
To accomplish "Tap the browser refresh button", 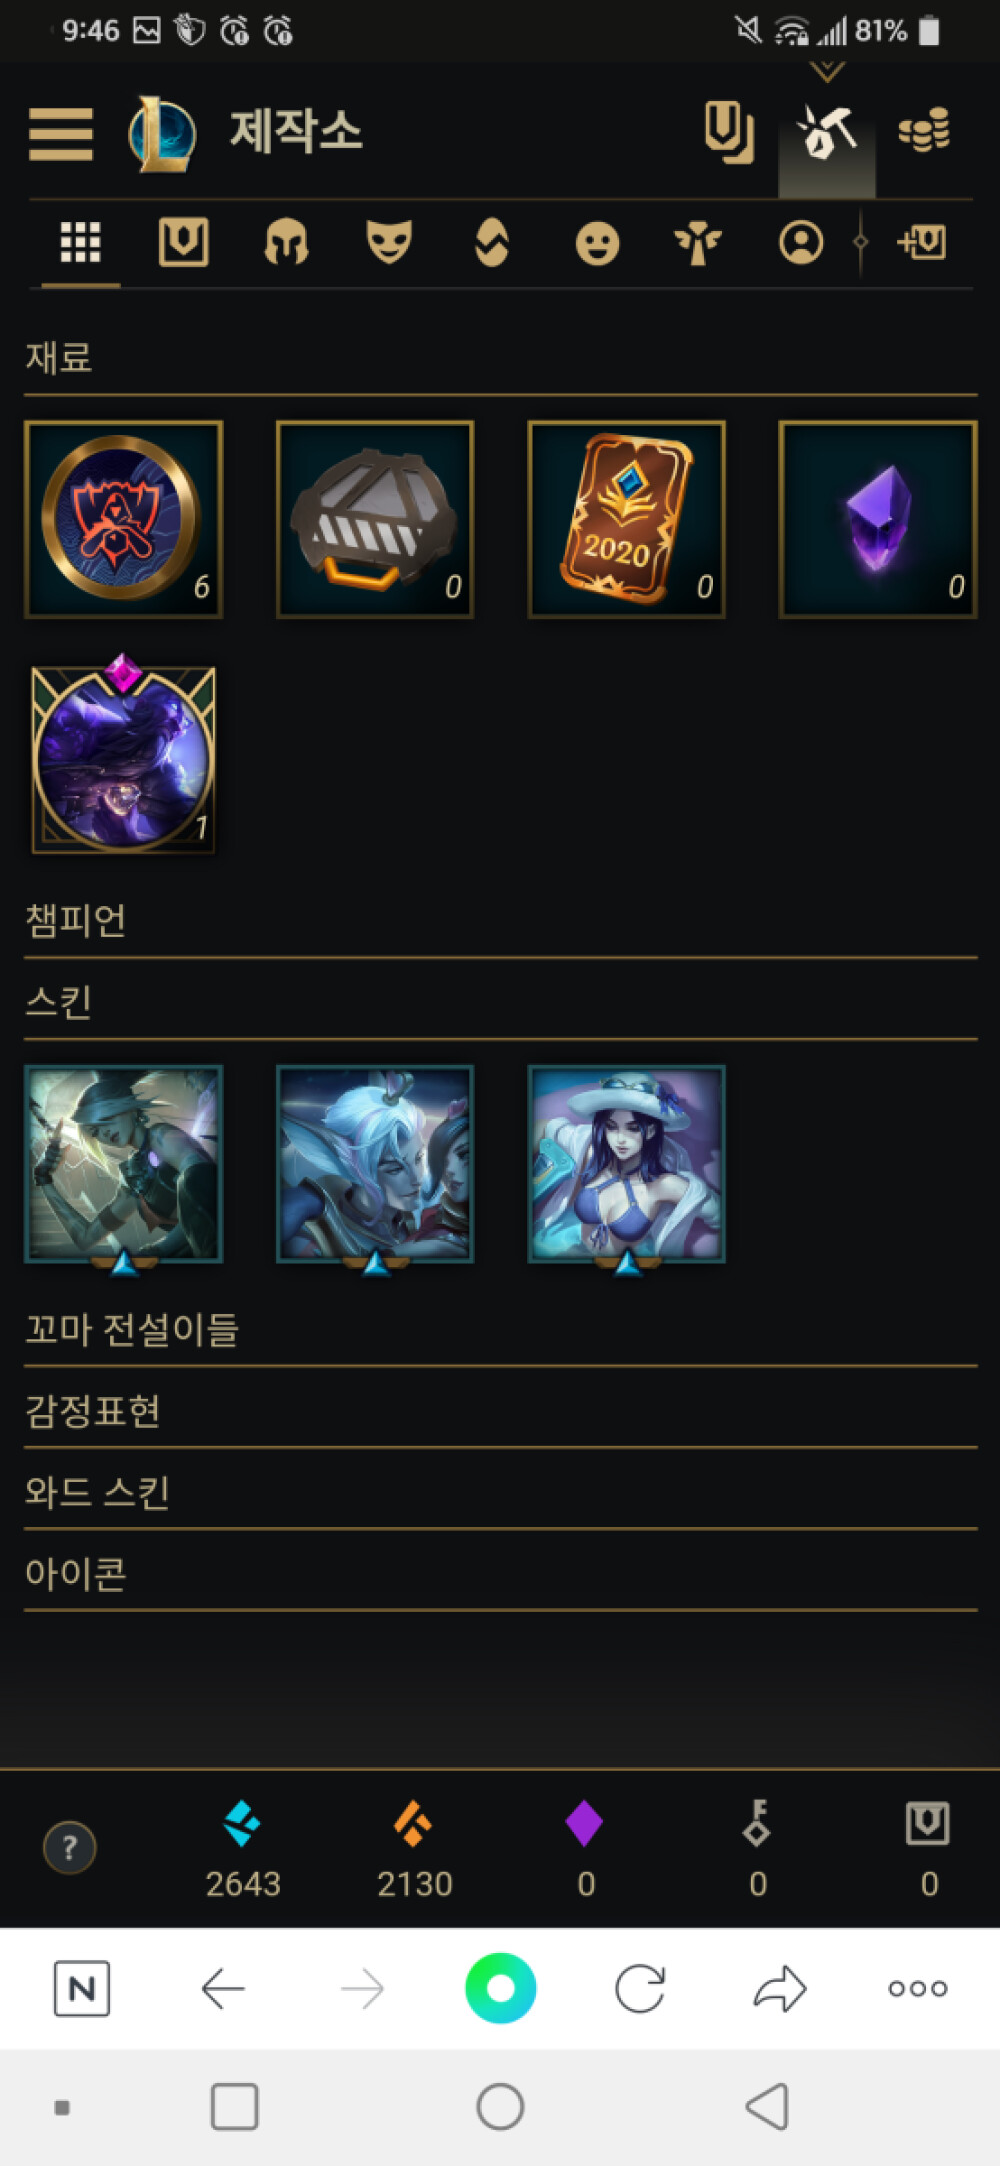I will coord(640,1988).
